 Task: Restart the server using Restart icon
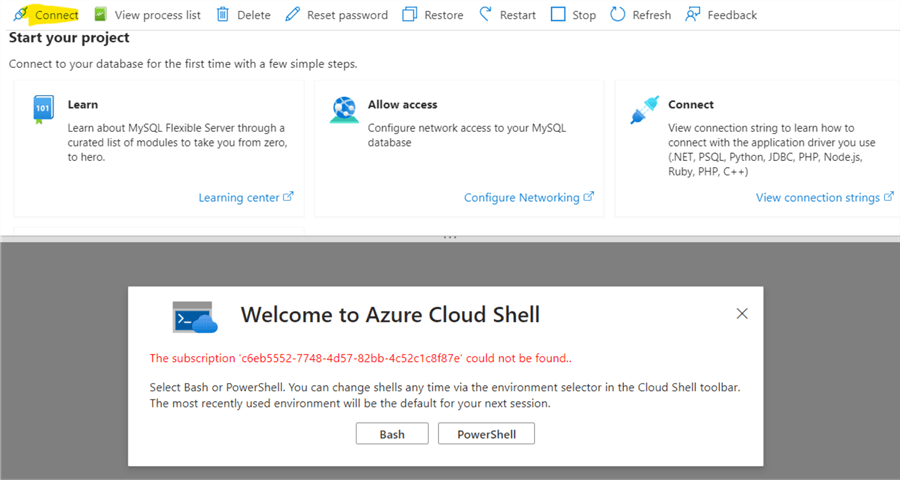click(485, 15)
